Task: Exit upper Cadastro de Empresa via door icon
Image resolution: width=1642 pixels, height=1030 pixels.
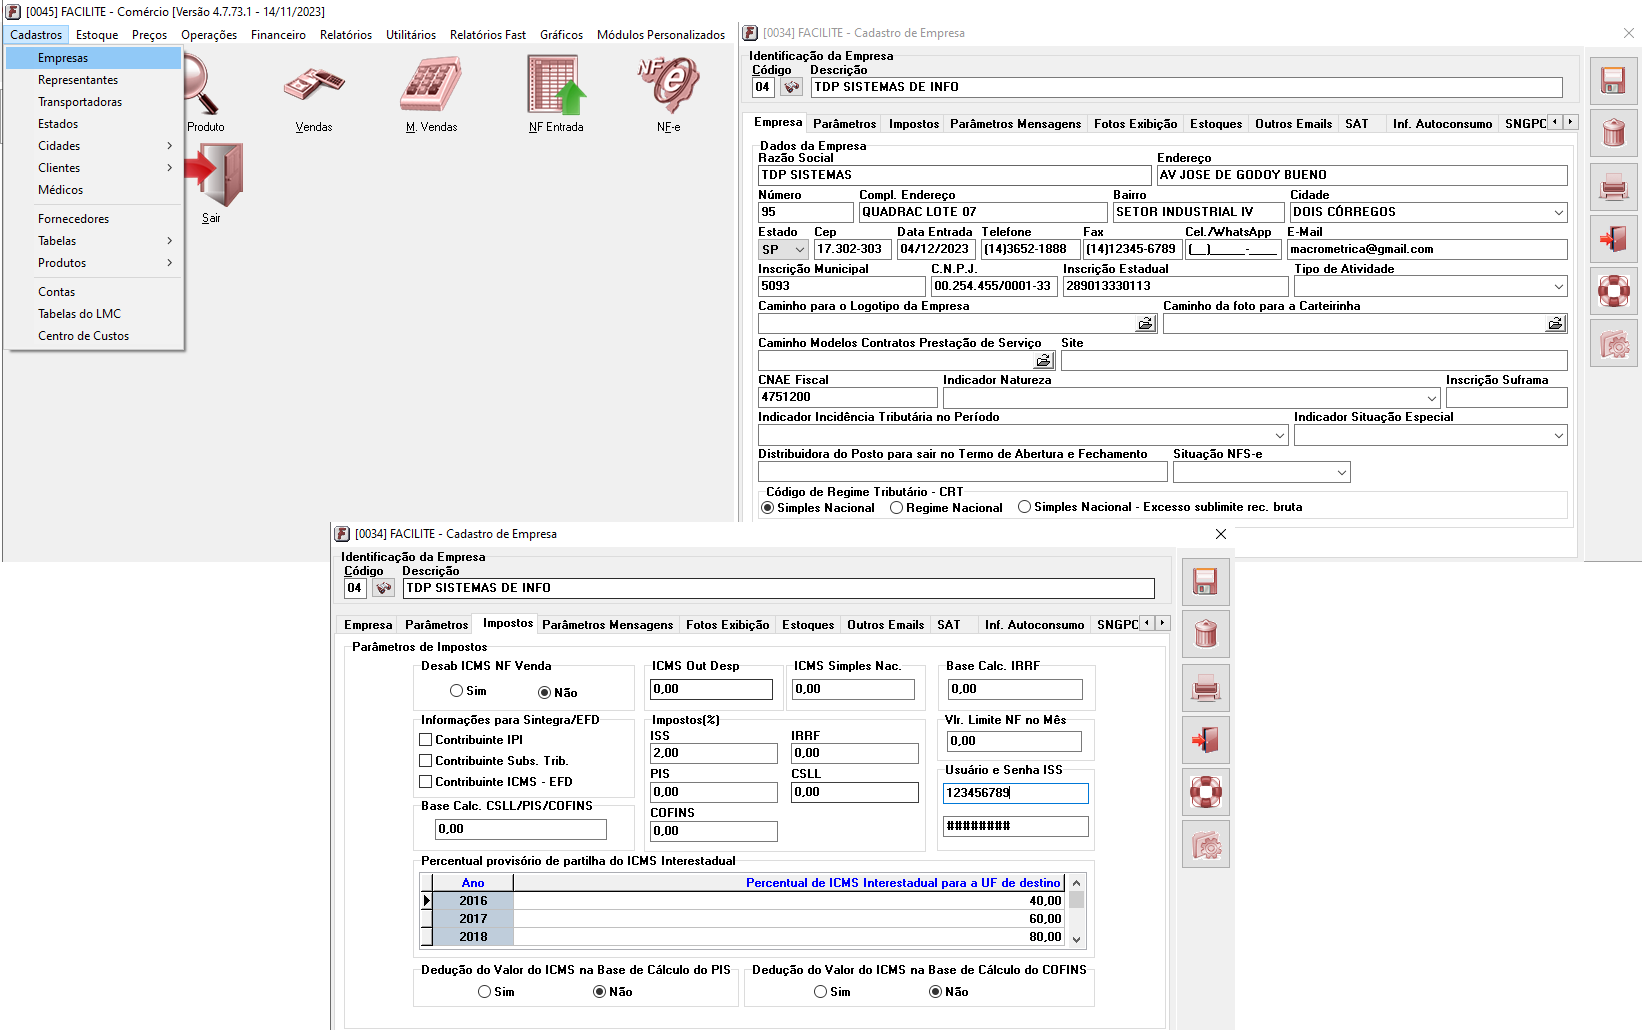Action: [1613, 239]
